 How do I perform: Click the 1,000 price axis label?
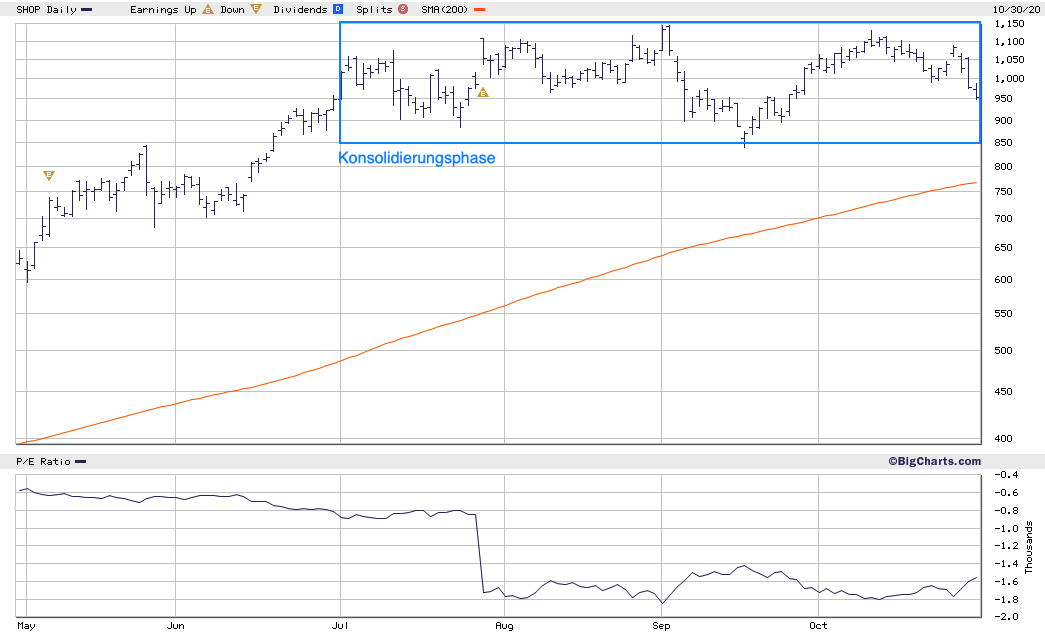1009,79
